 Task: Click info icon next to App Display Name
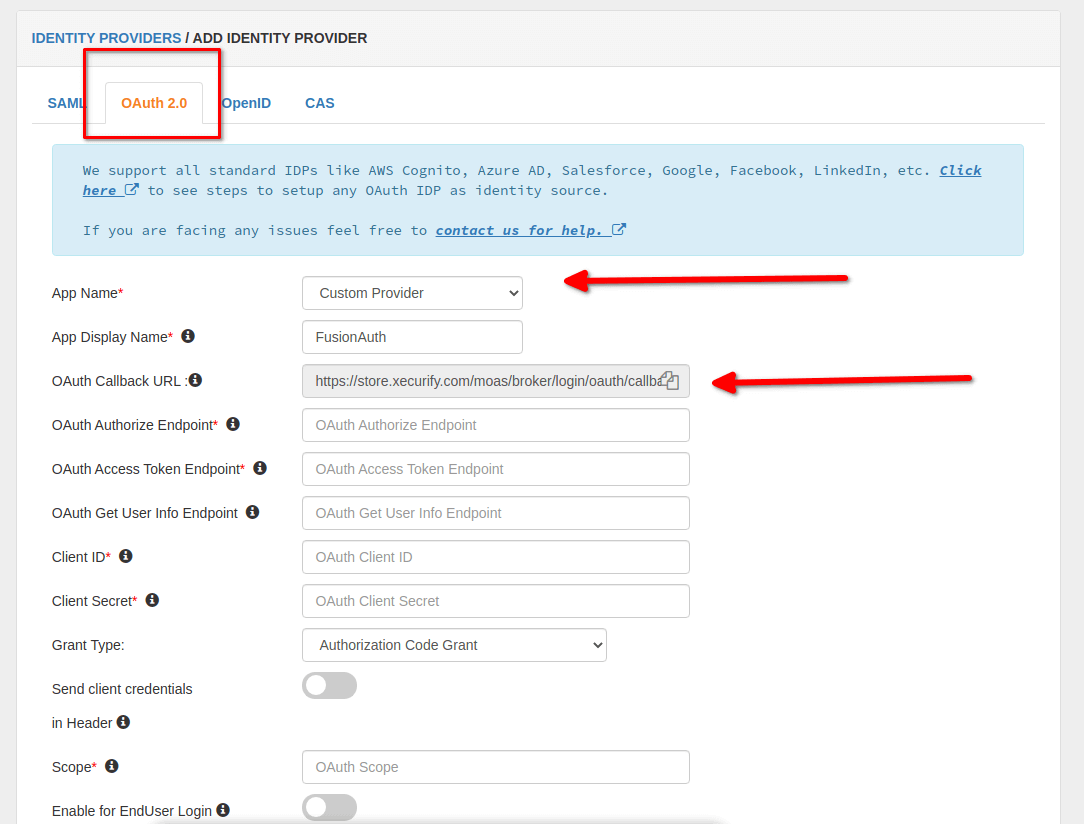[188, 336]
